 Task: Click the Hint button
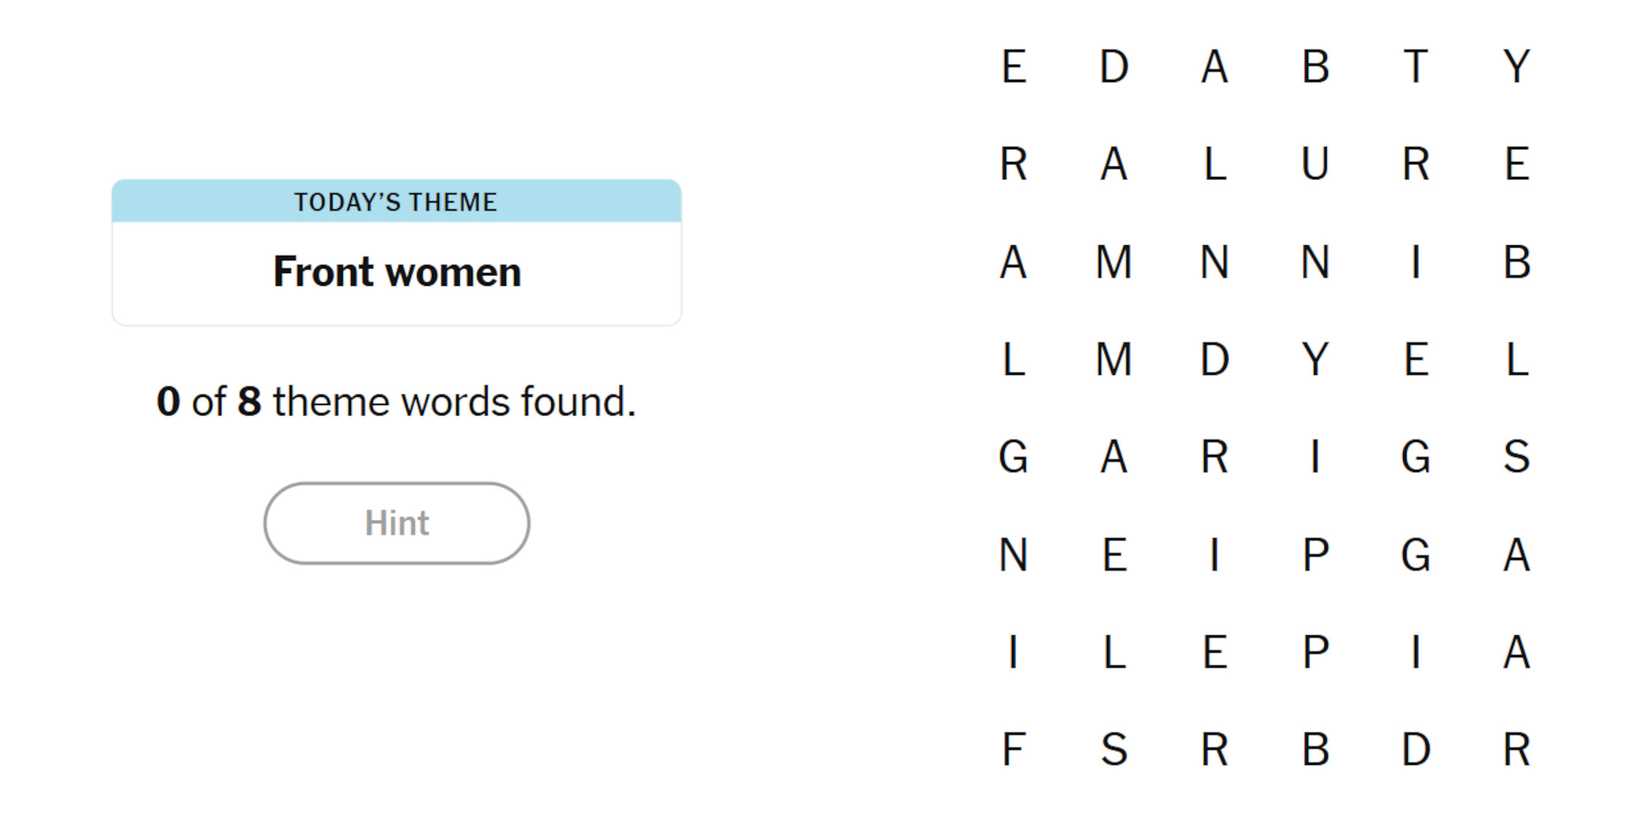click(396, 523)
